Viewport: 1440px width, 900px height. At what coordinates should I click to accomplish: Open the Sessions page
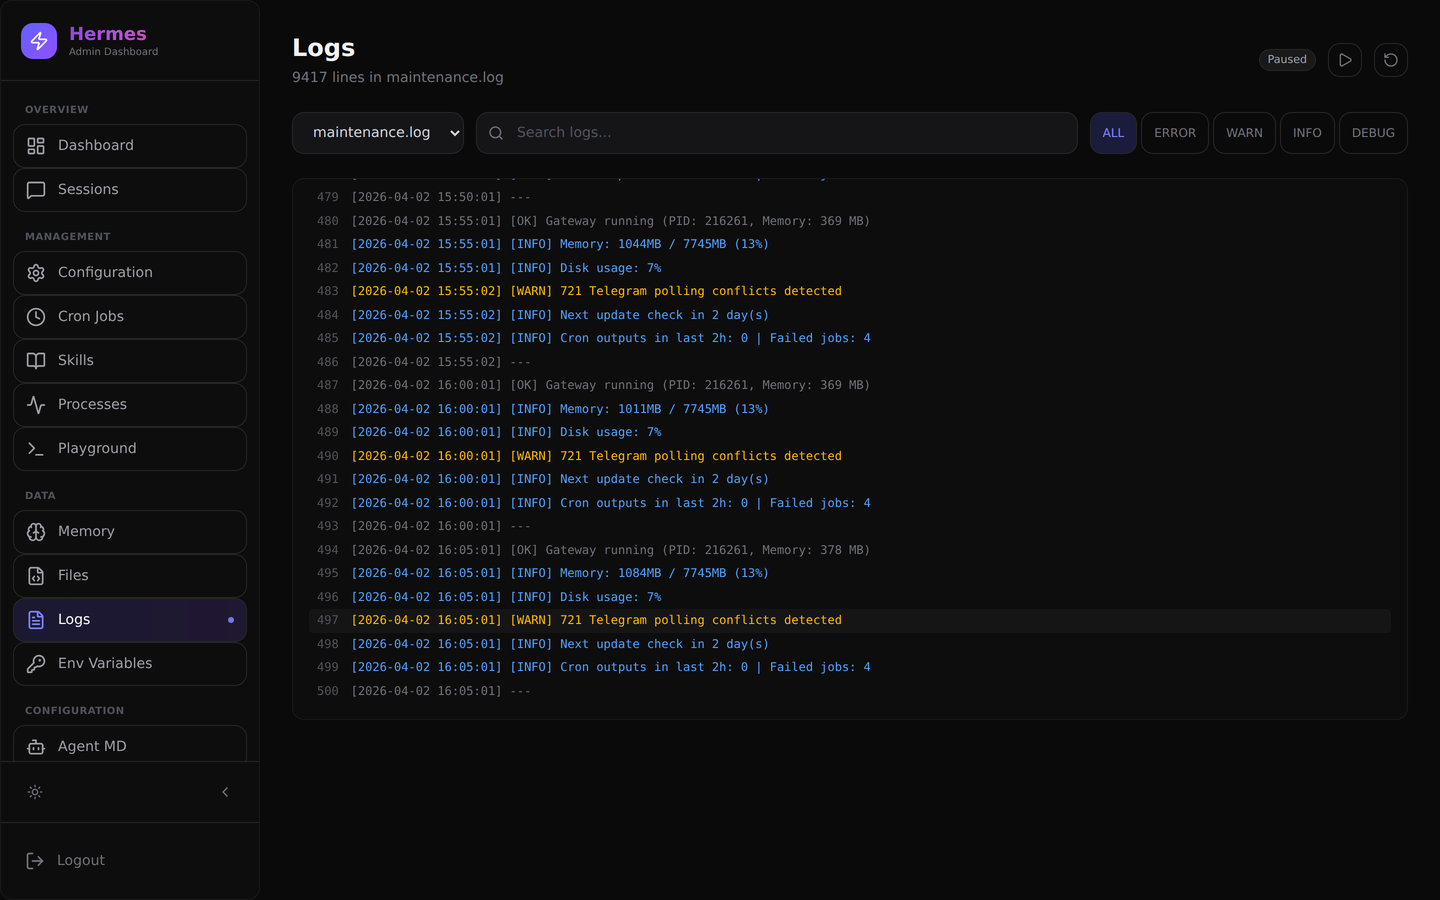click(x=130, y=190)
